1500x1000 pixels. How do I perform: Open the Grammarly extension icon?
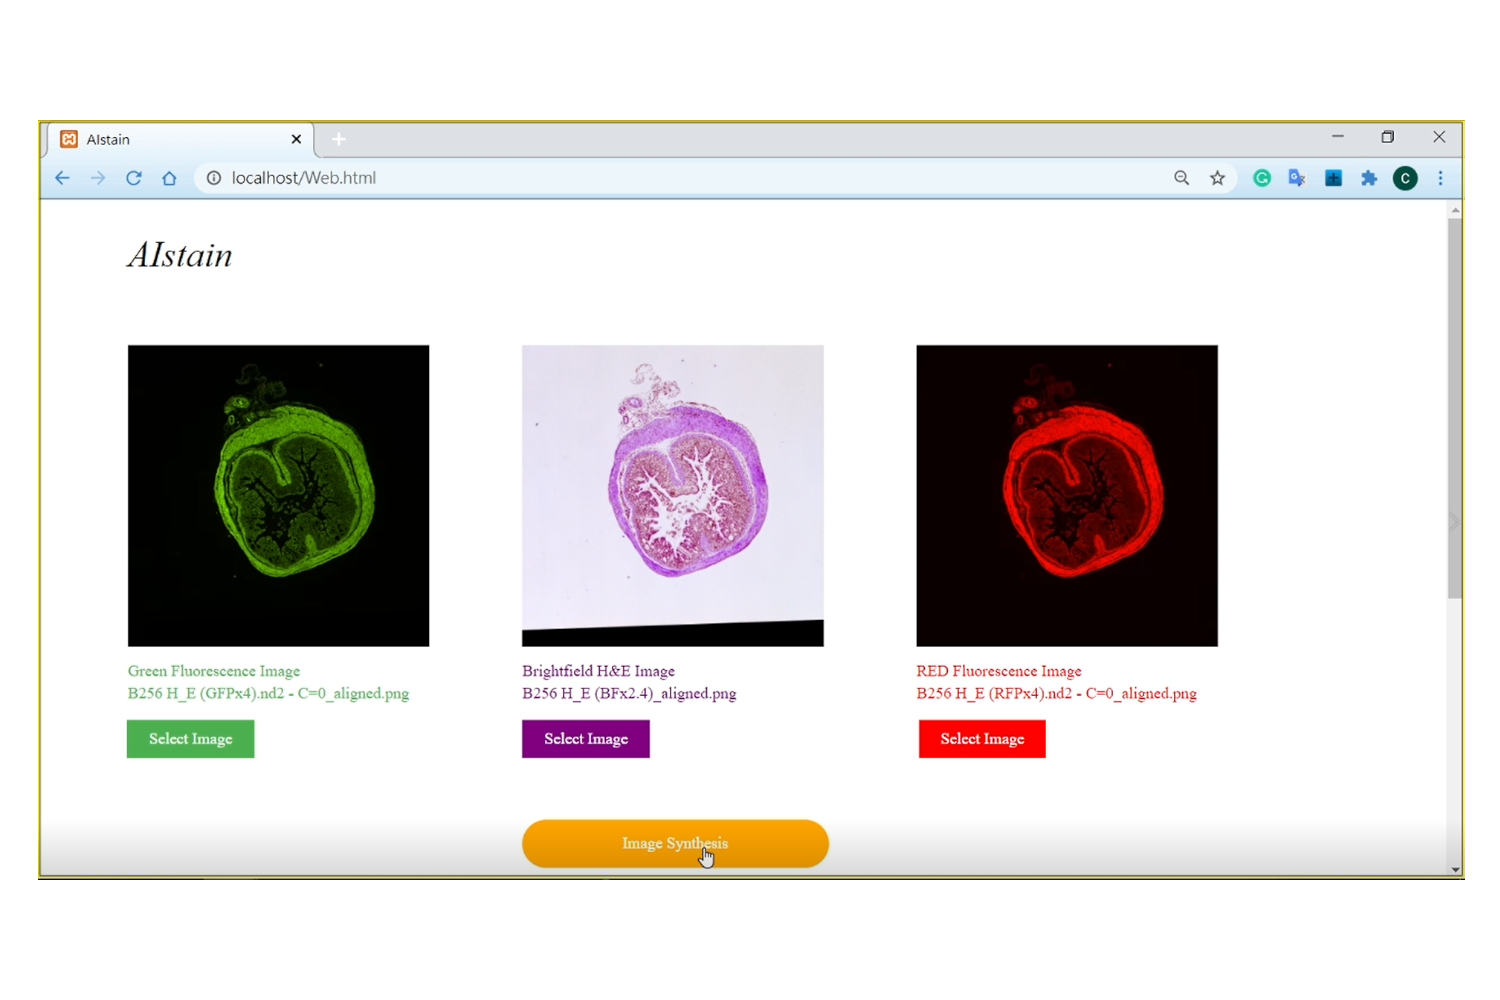(x=1262, y=178)
